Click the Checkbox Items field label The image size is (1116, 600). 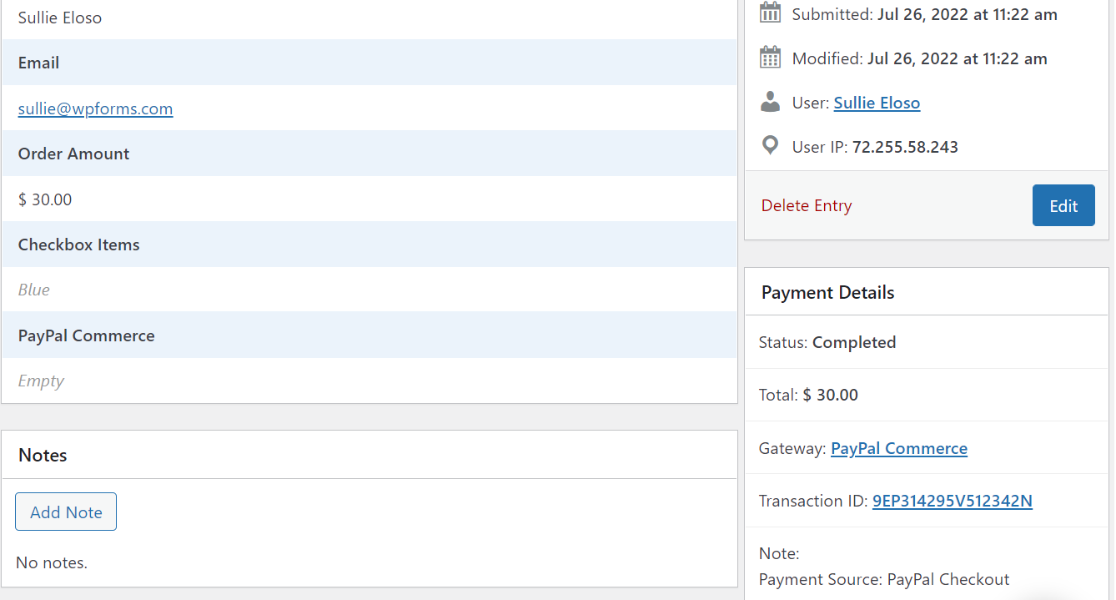point(78,244)
